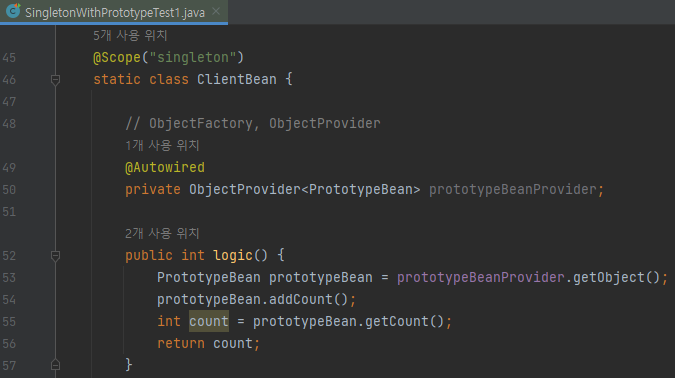The width and height of the screenshot is (675, 378).
Task: Click line number 53 in gutter
Action: coord(9,278)
